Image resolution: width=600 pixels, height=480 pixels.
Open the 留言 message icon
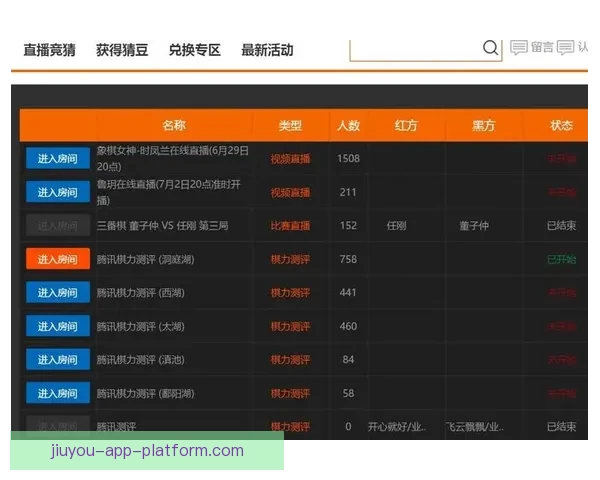click(519, 48)
